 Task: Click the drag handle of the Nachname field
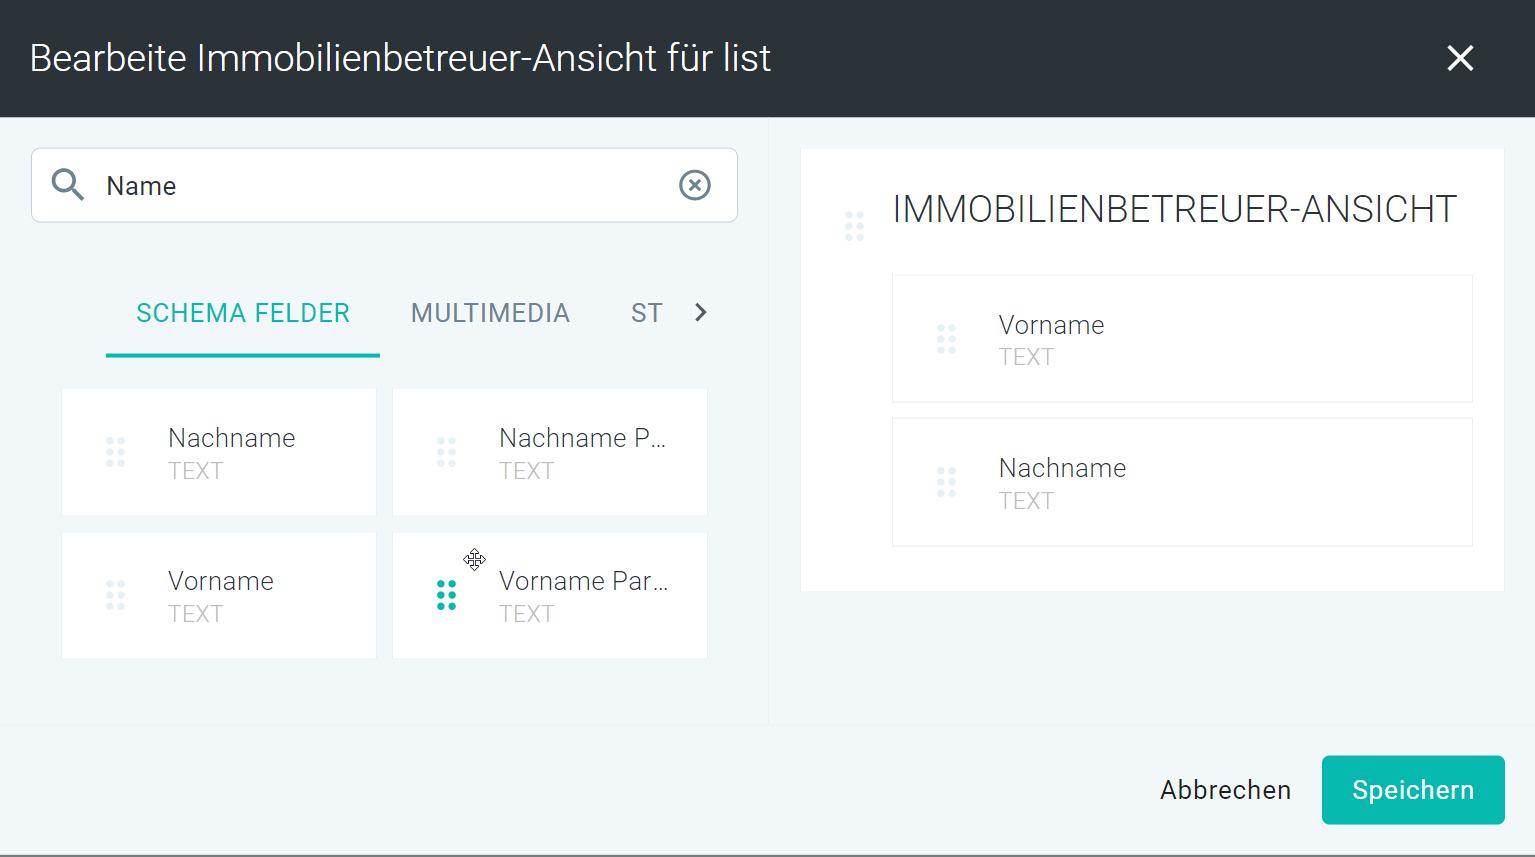point(116,452)
